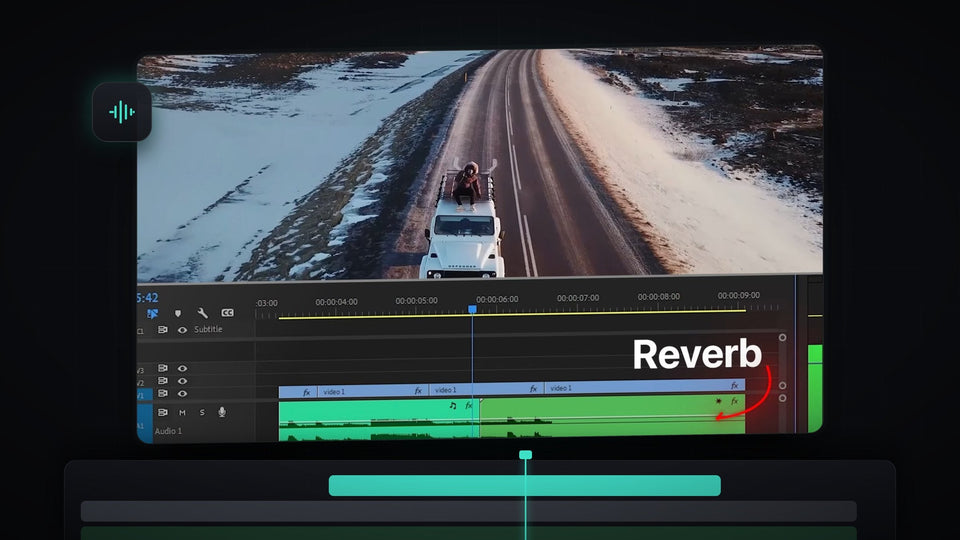Screen dimensions: 960x540
Task: Click the Audio 1 track name
Action: (x=168, y=431)
